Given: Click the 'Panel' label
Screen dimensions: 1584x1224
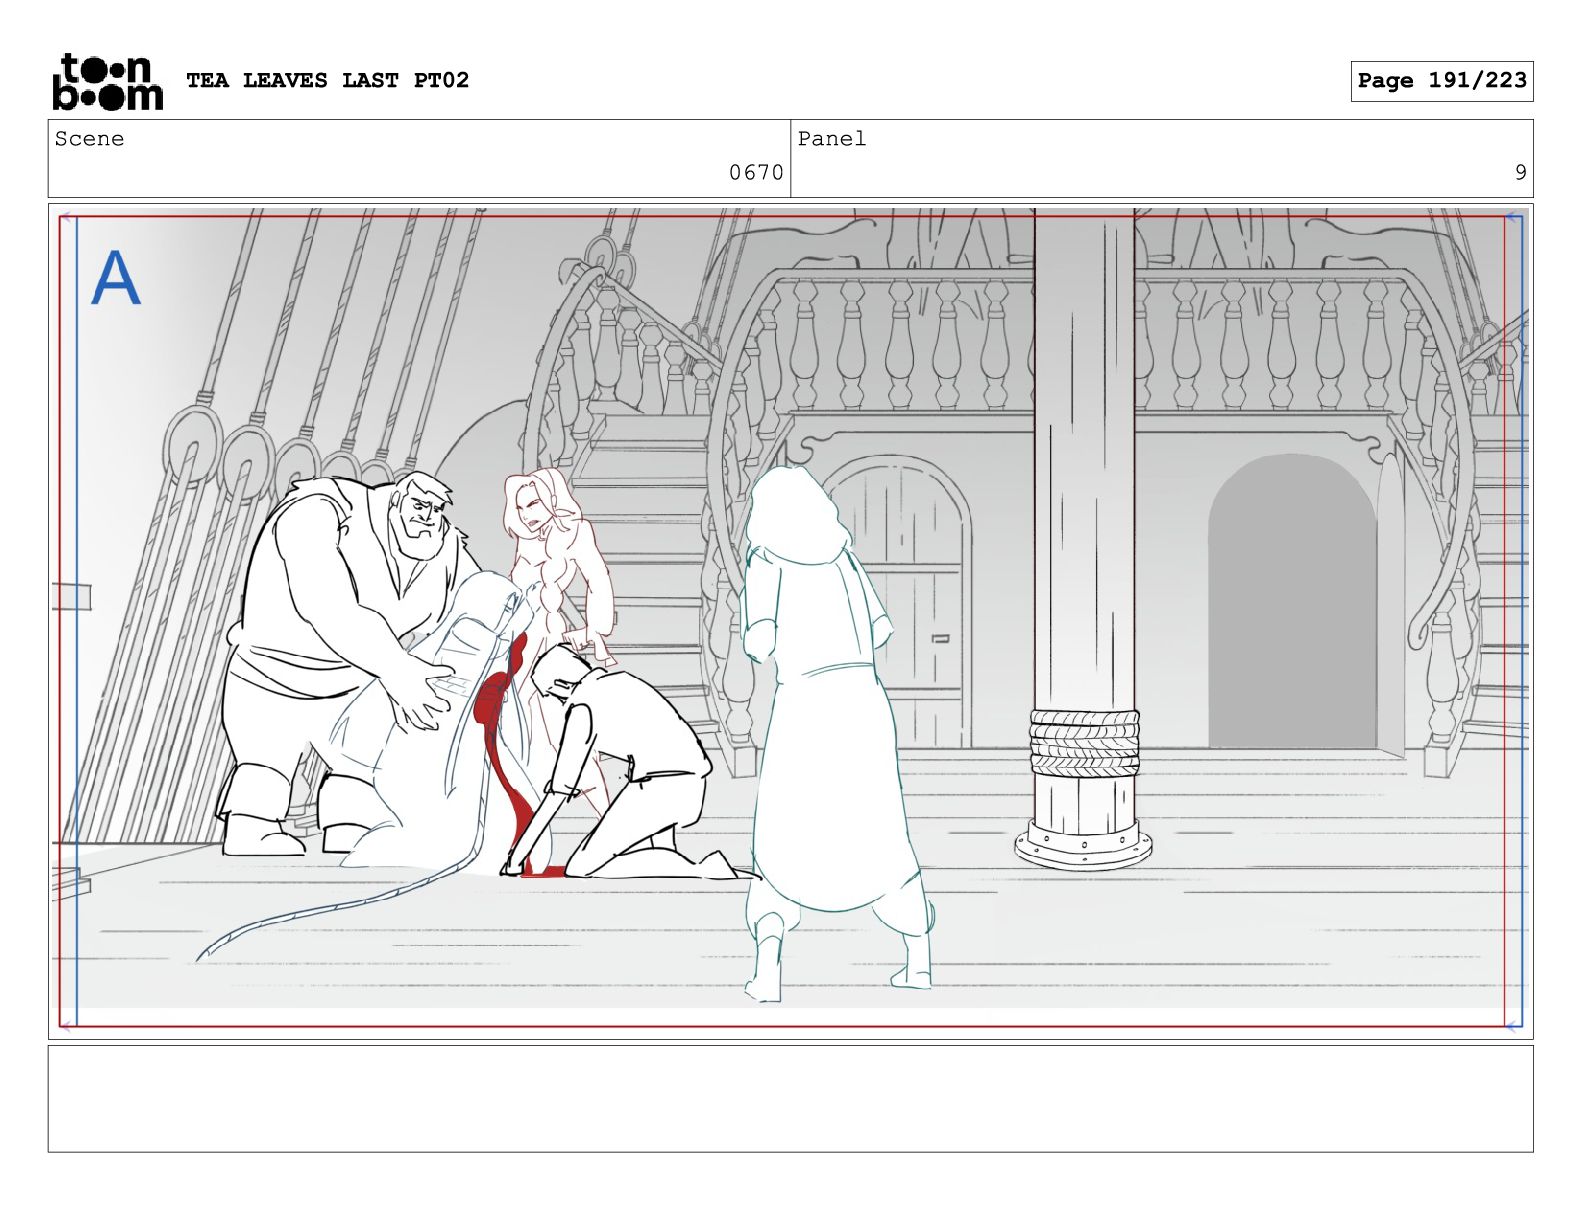Looking at the screenshot, I should pos(832,139).
